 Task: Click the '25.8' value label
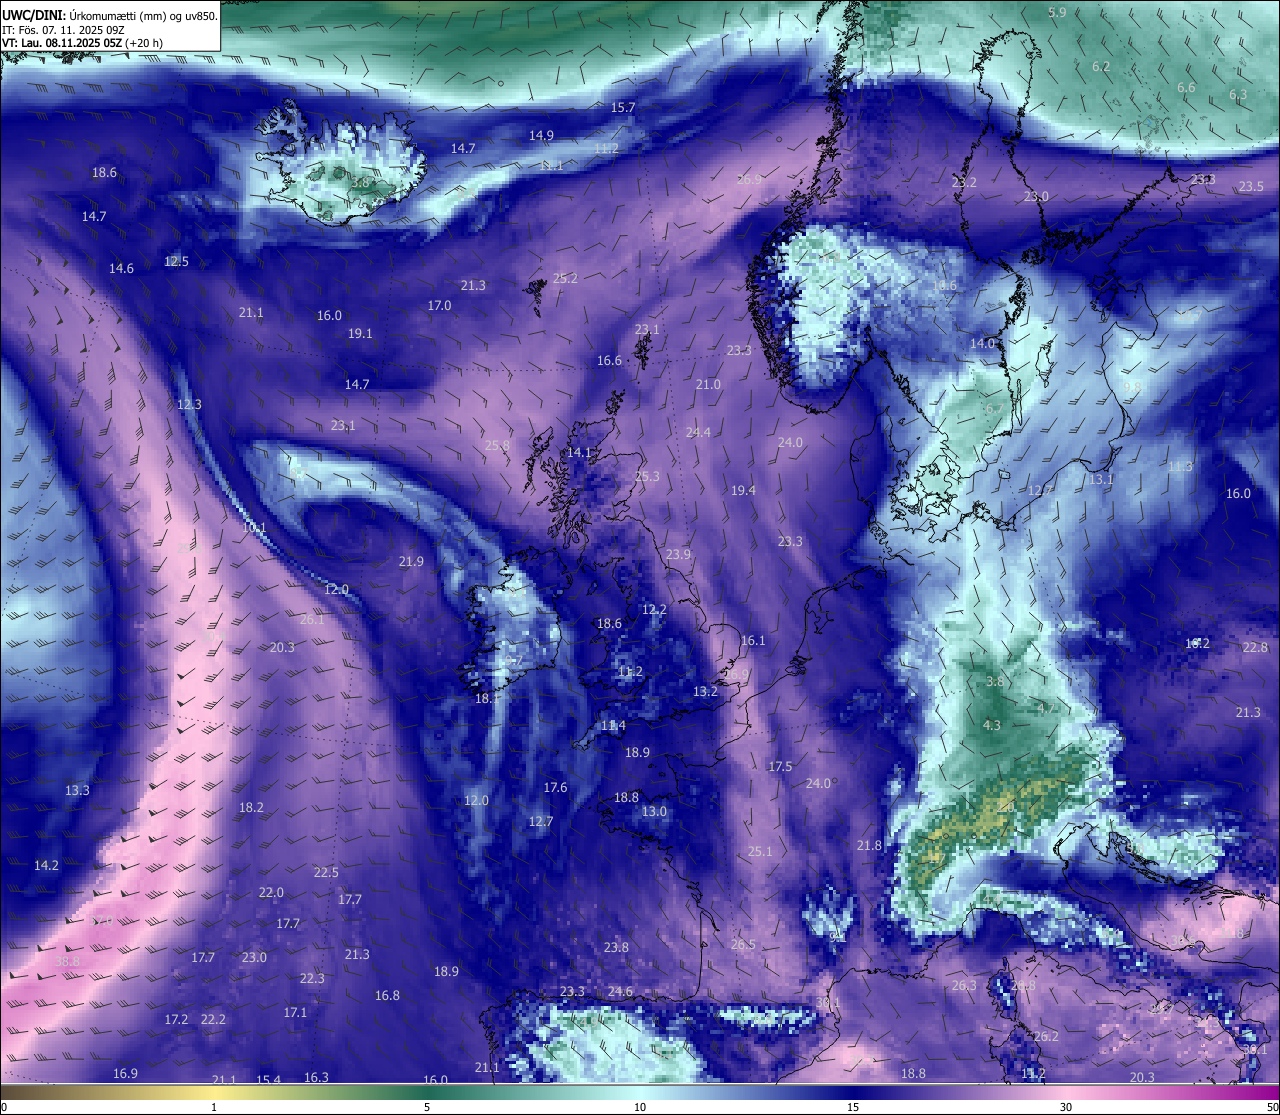[497, 445]
